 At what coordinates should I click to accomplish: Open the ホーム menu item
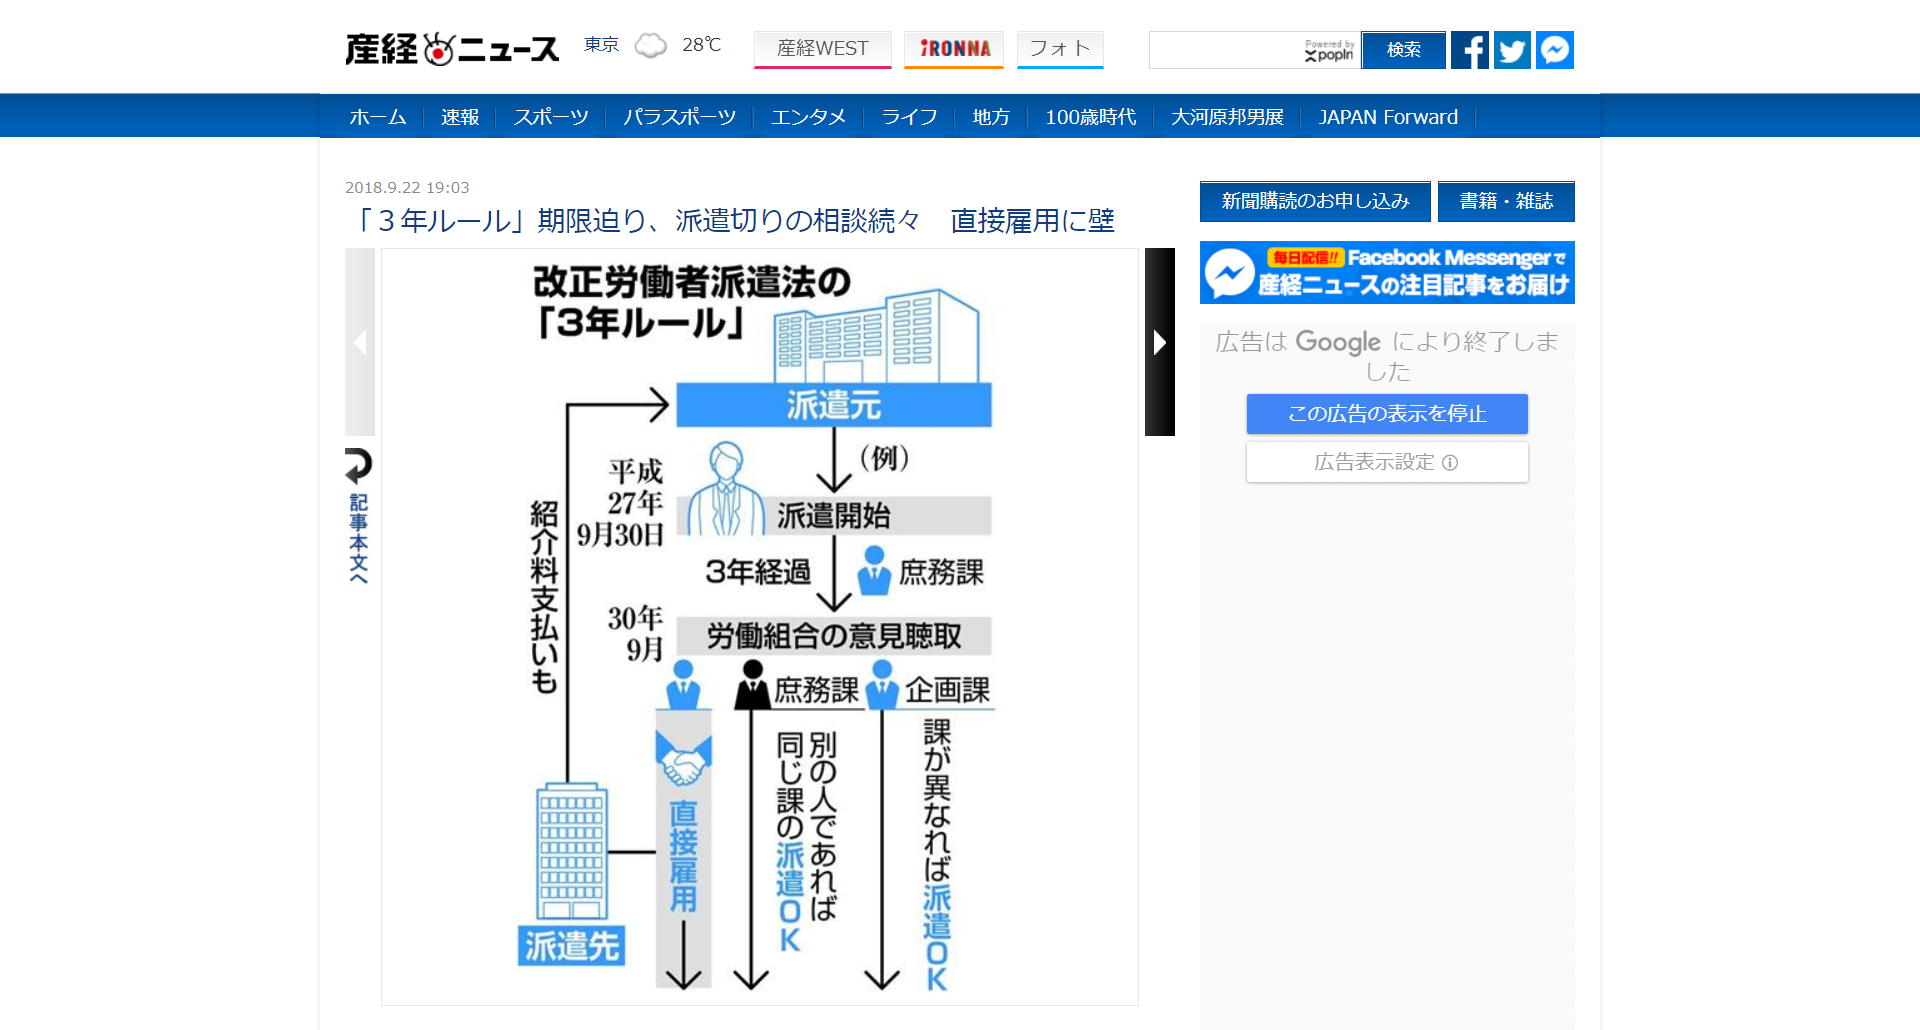point(378,117)
